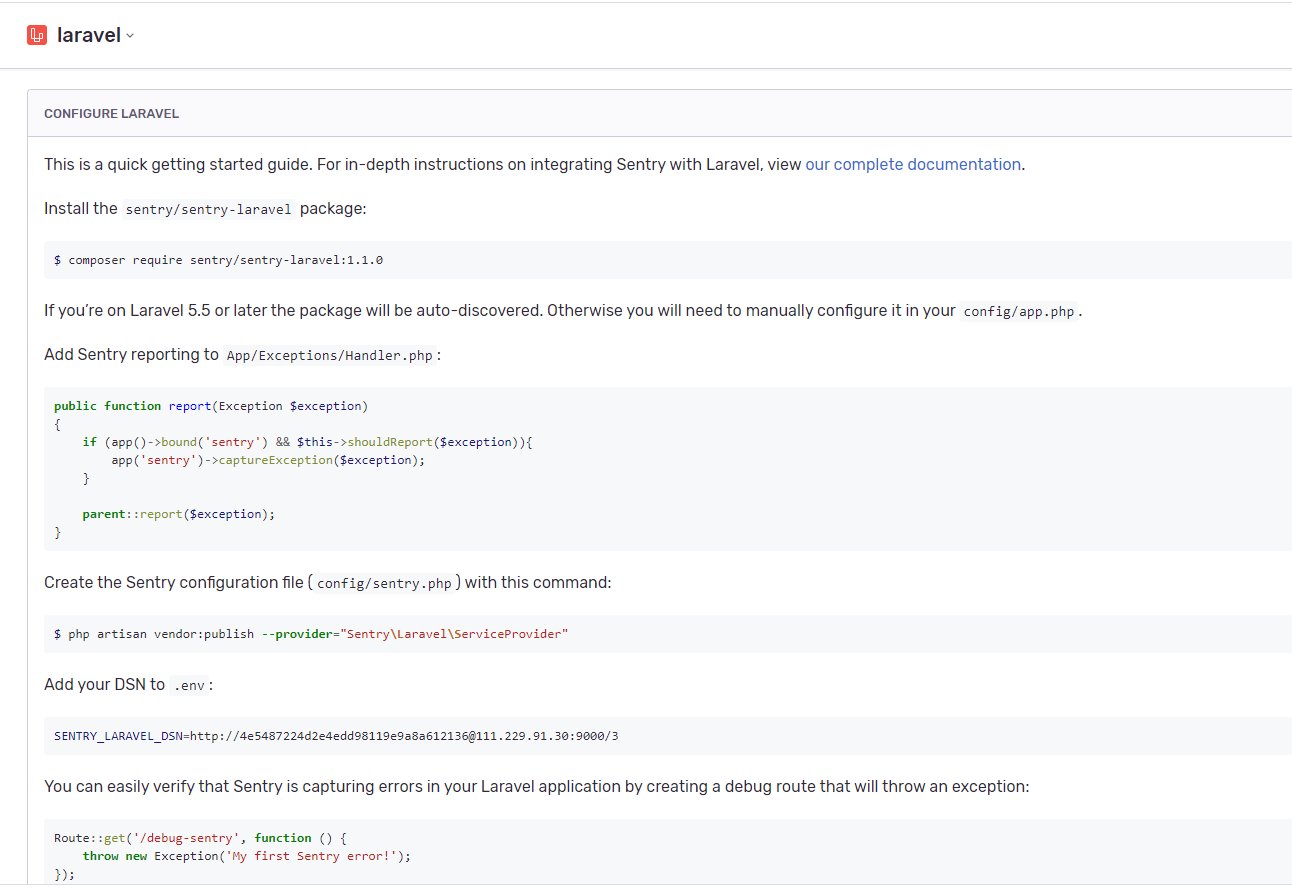Image resolution: width=1292 pixels, height=889 pixels.
Task: Click the 'throw new Exception' code line
Action: (247, 856)
